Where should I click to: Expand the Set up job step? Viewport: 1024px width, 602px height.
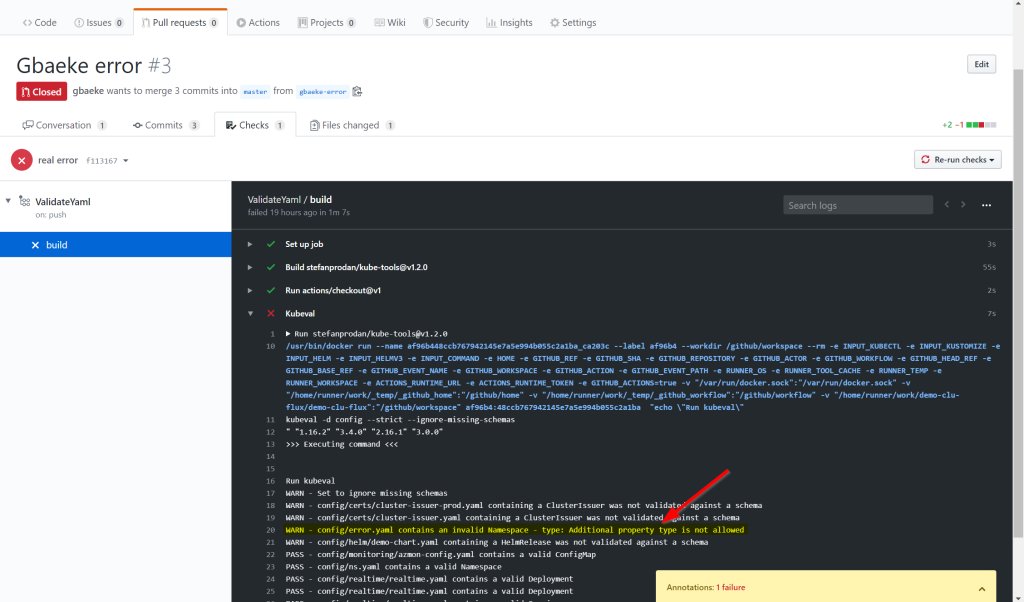(249, 243)
